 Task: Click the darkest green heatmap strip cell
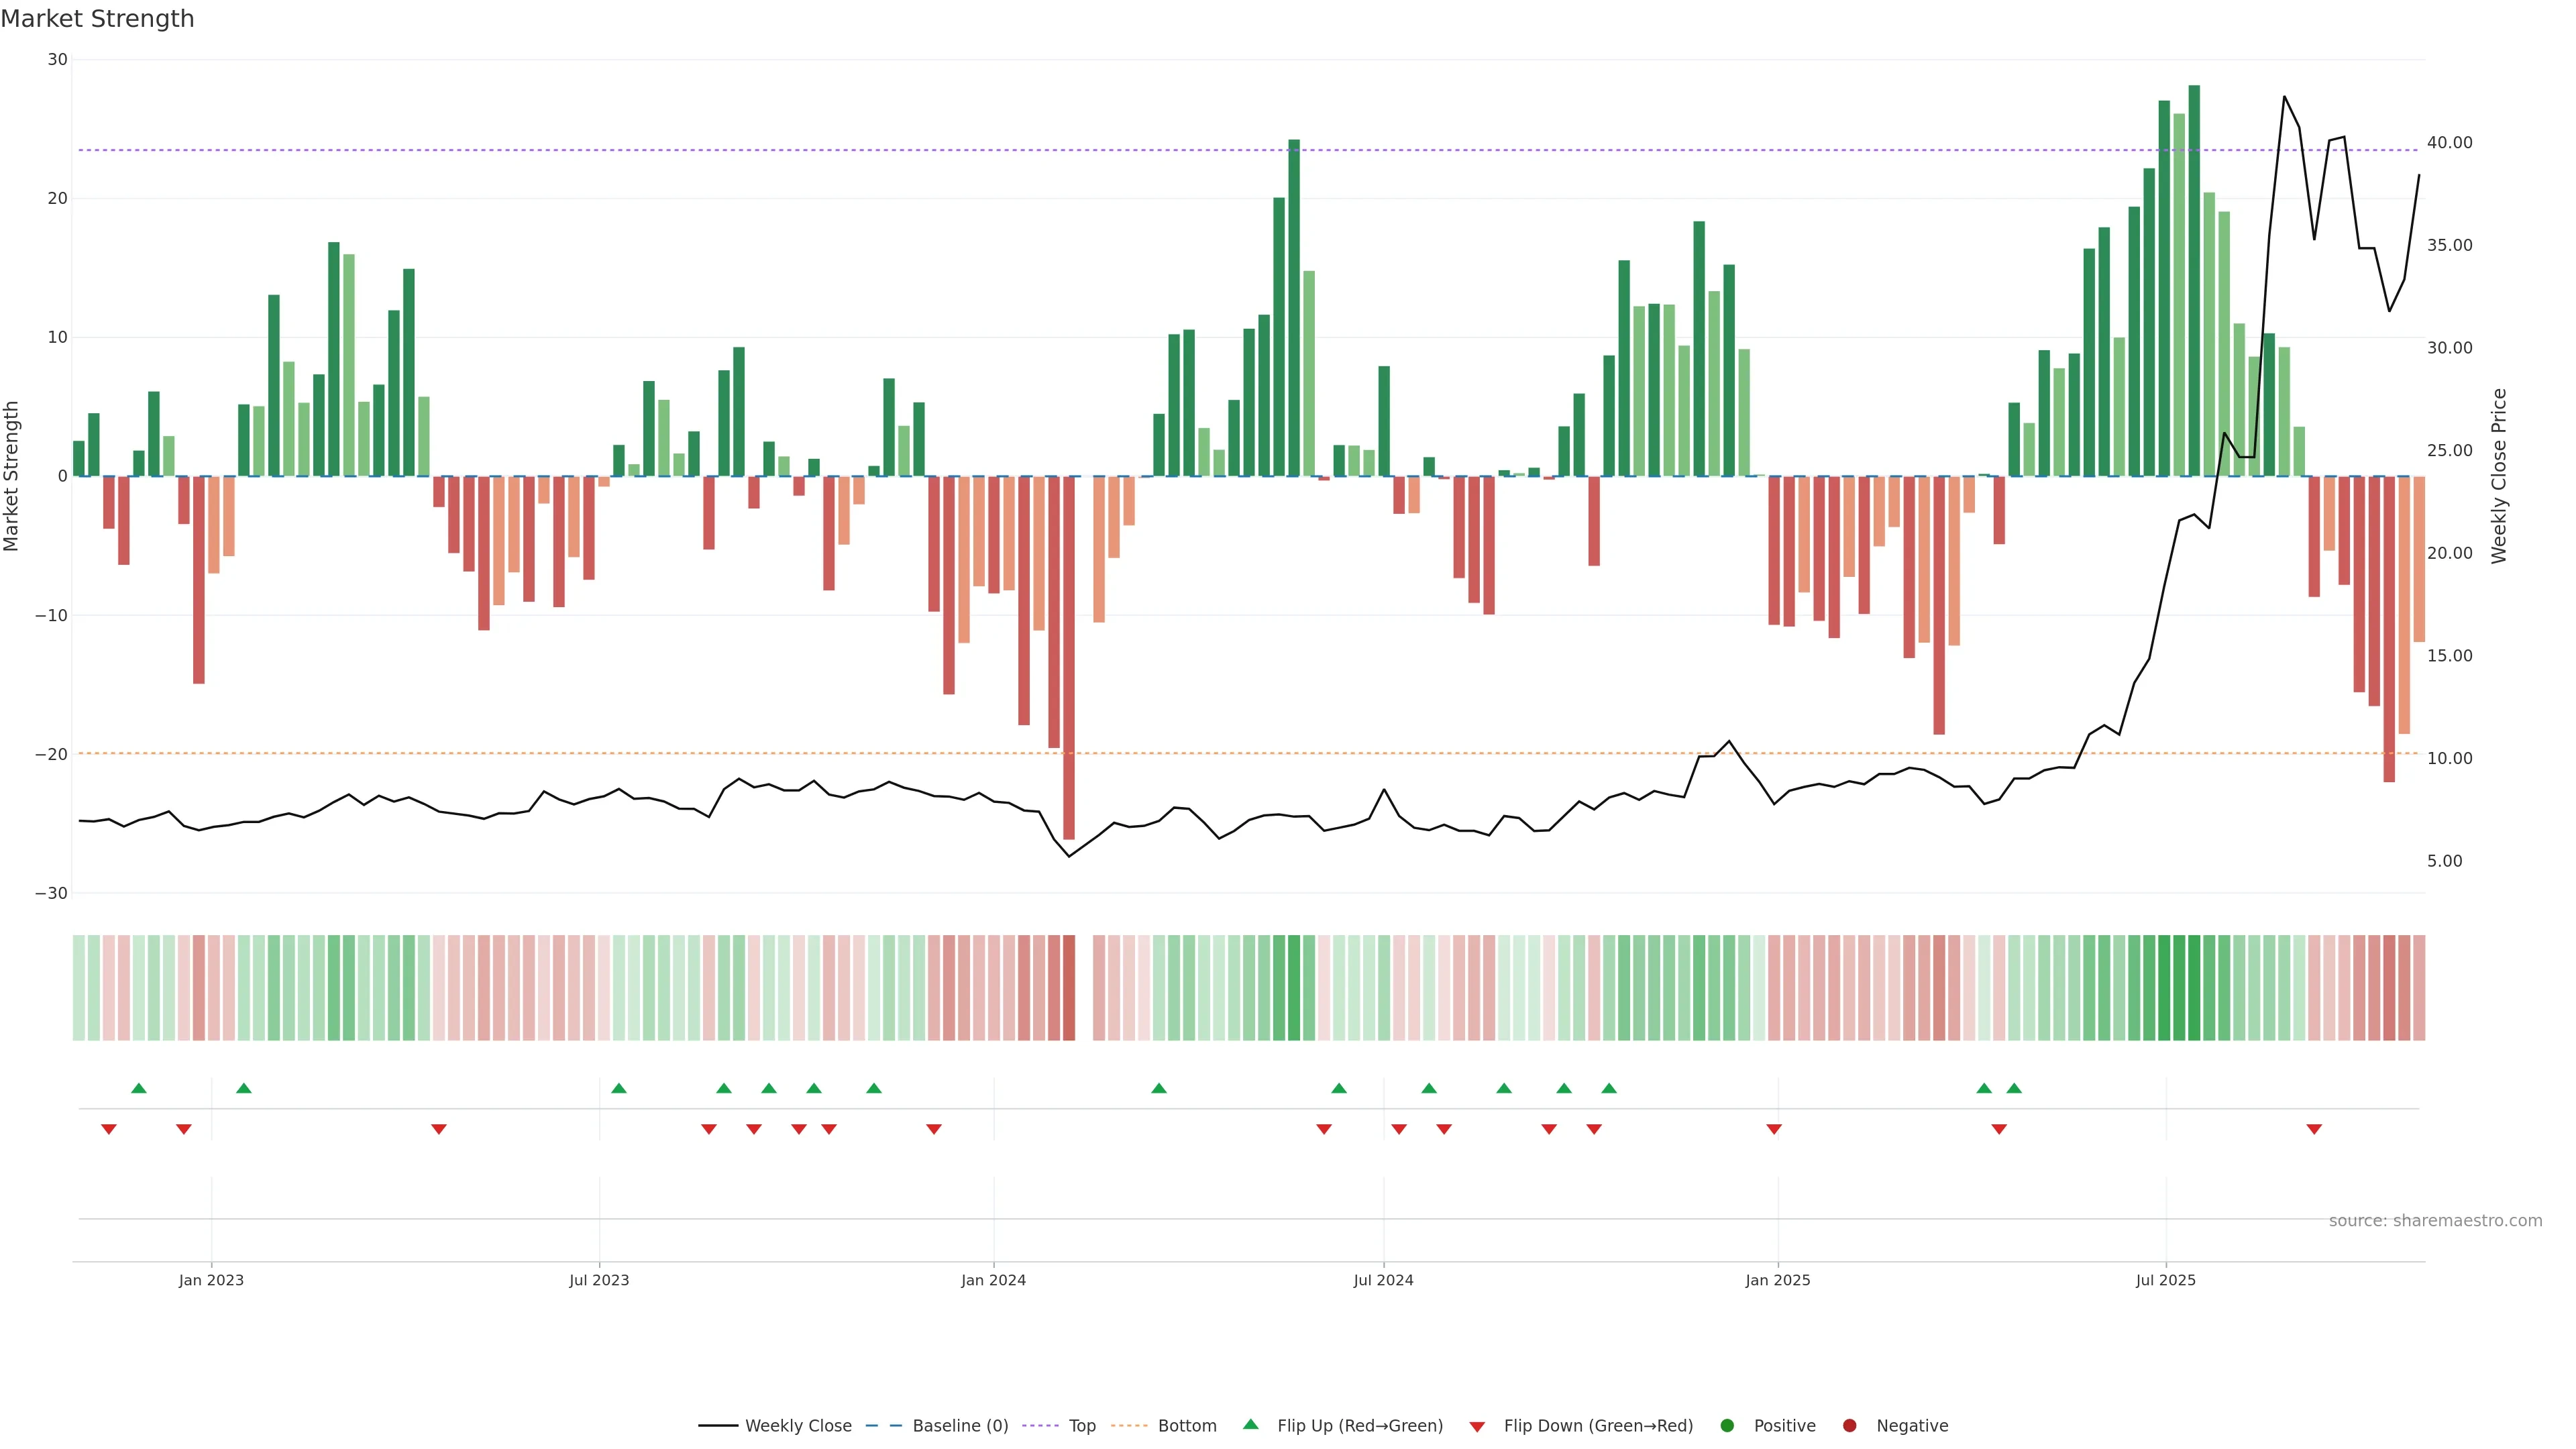point(2194,987)
